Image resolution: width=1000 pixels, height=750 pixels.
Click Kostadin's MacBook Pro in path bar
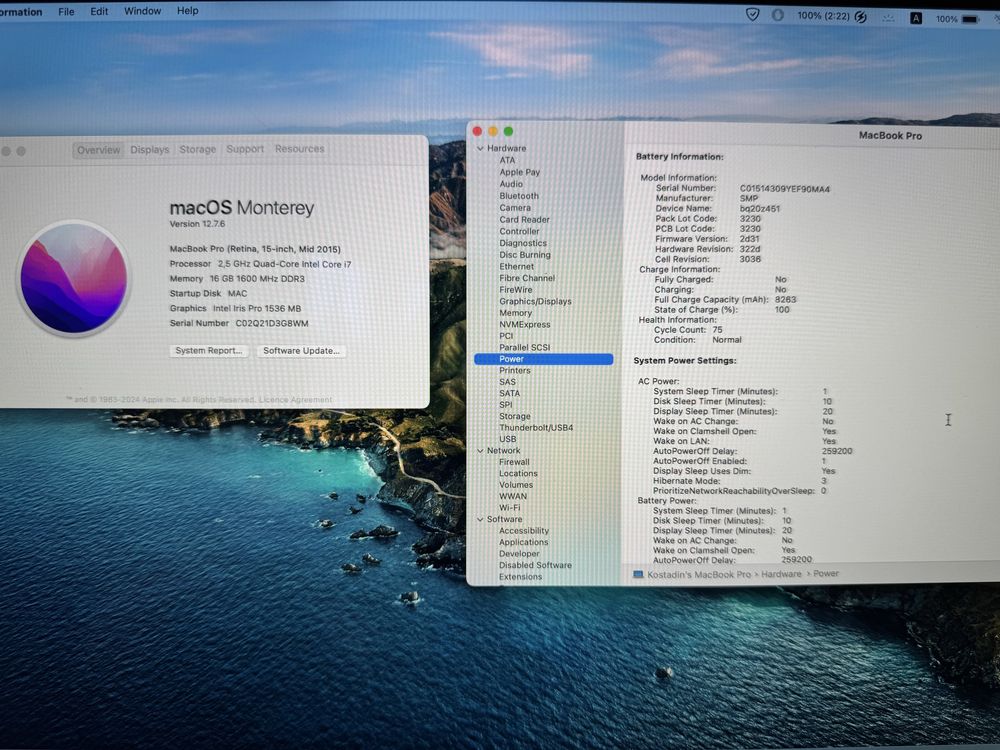point(699,575)
